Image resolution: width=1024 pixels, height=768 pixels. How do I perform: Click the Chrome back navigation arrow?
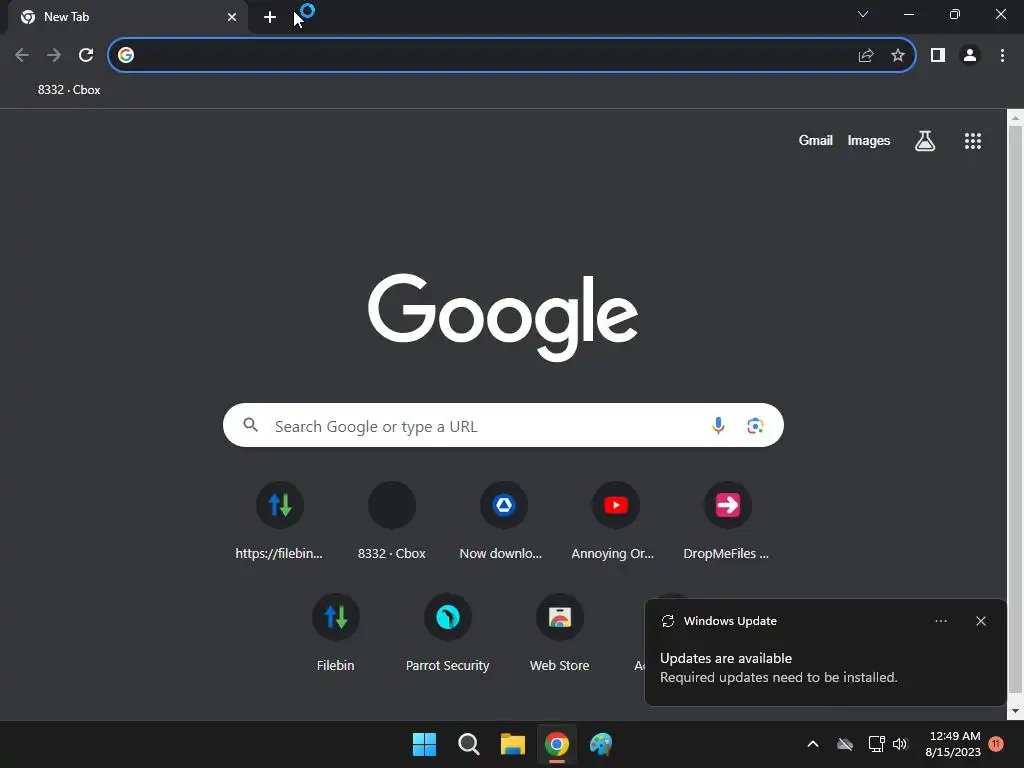click(x=22, y=55)
